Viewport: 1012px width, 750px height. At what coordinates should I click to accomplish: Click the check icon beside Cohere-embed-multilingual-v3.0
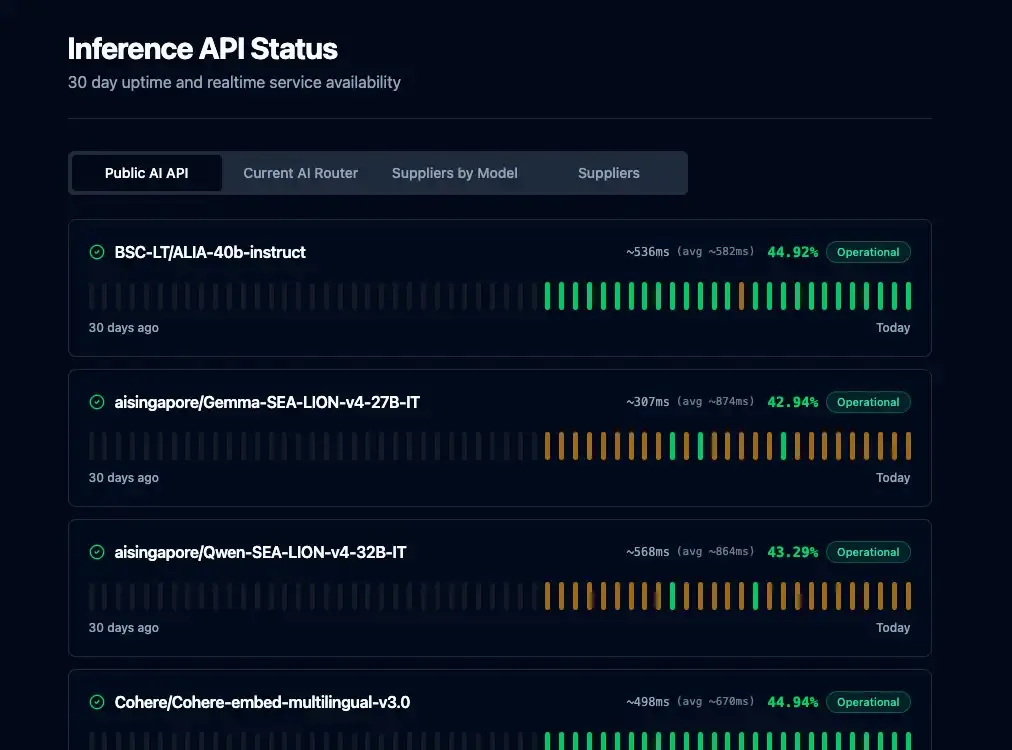tap(97, 702)
